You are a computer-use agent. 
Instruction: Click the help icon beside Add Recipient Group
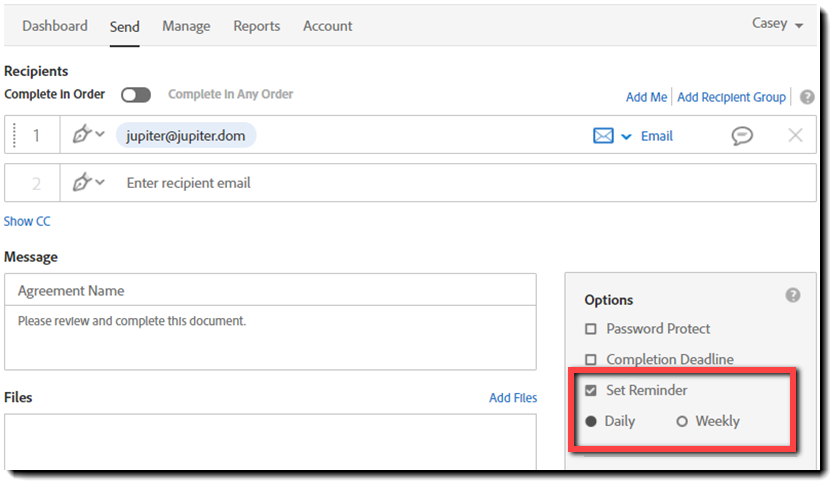[808, 97]
